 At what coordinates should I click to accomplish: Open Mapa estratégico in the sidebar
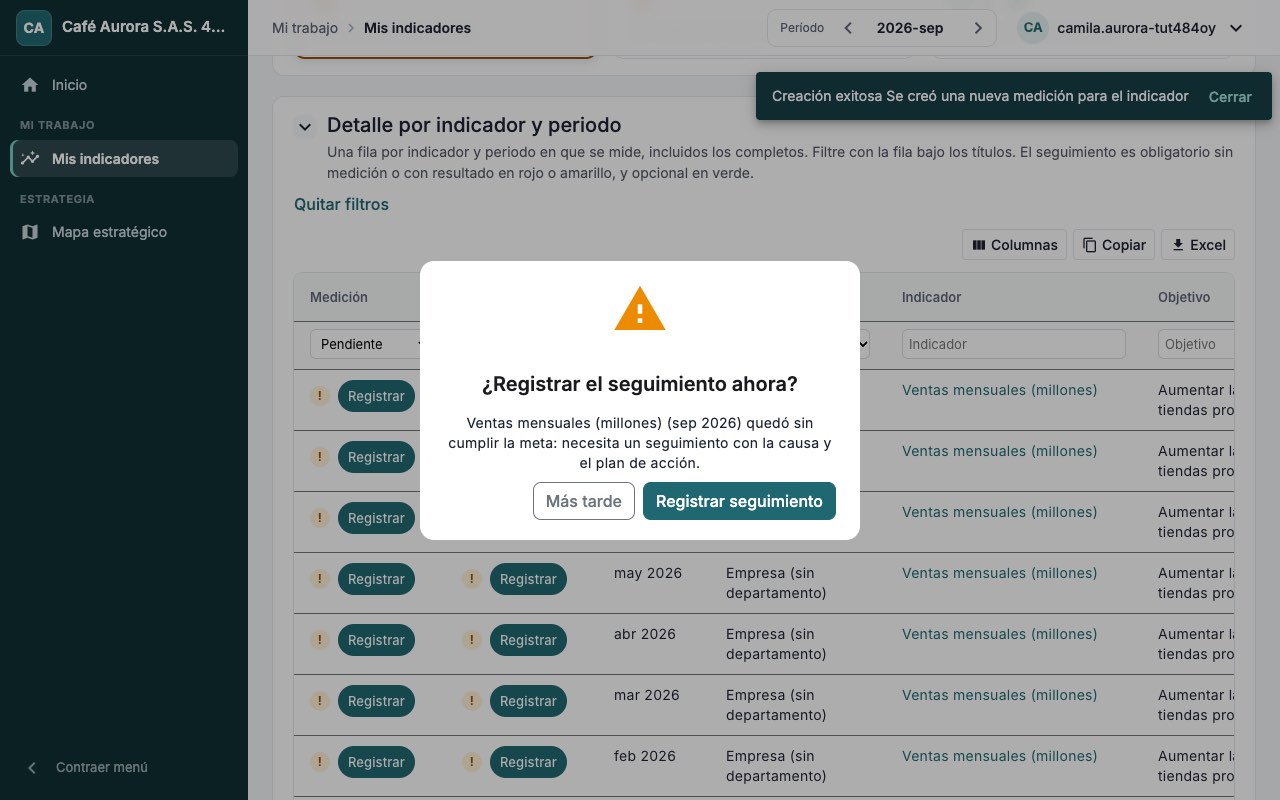click(x=124, y=232)
